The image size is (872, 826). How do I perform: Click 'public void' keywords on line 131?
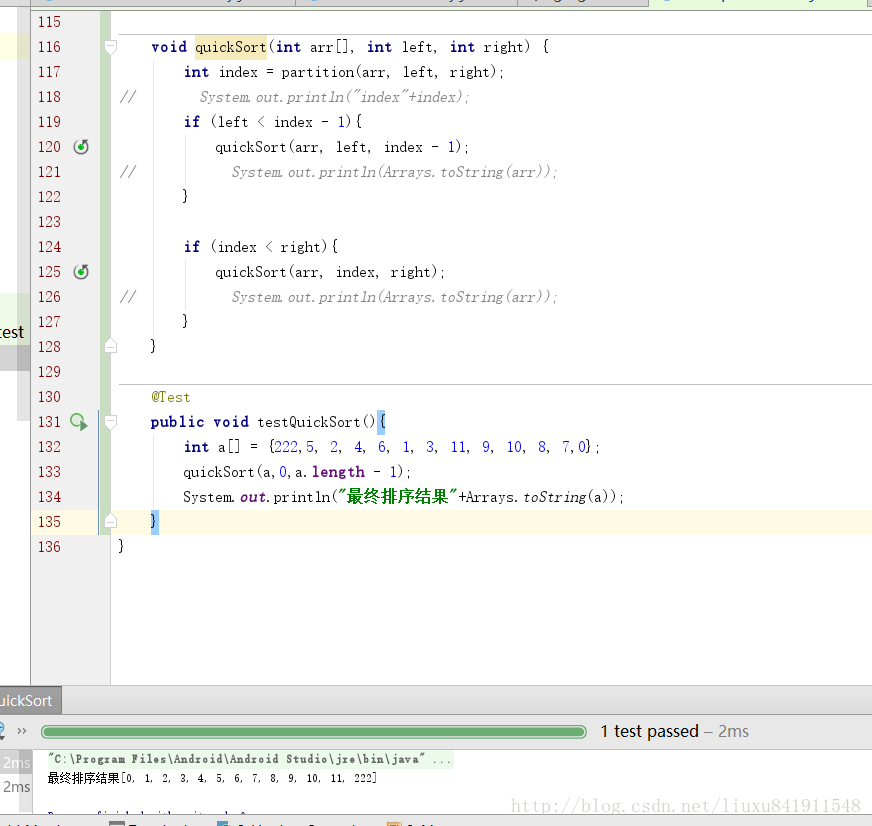tap(200, 422)
